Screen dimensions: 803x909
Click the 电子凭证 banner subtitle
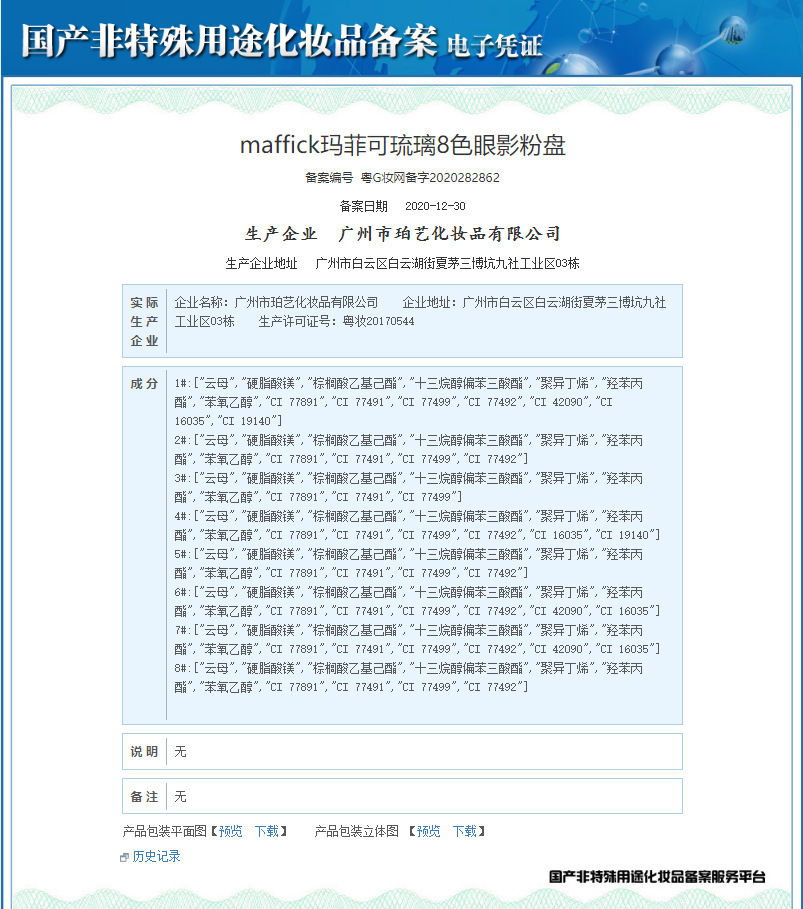(x=495, y=46)
